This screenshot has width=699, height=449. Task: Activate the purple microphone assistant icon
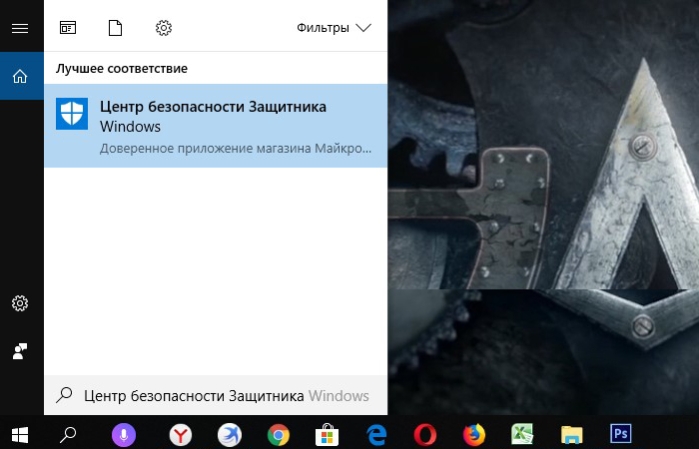point(123,434)
